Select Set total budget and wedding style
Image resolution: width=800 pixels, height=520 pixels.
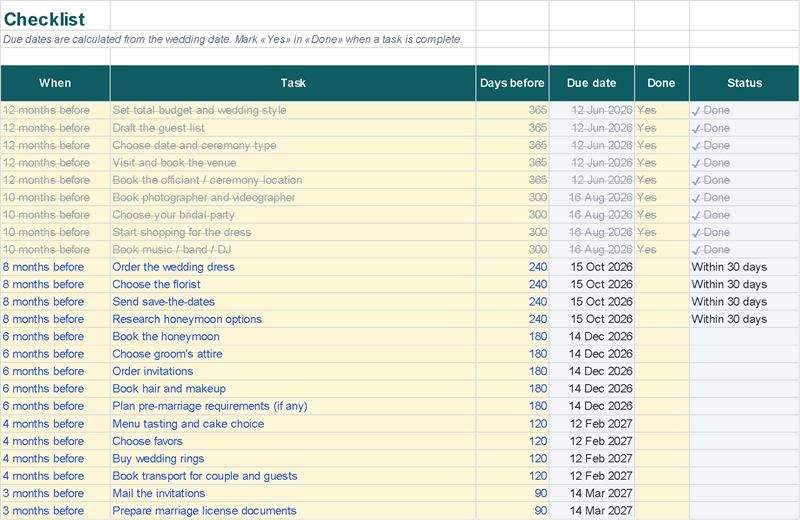293,110
